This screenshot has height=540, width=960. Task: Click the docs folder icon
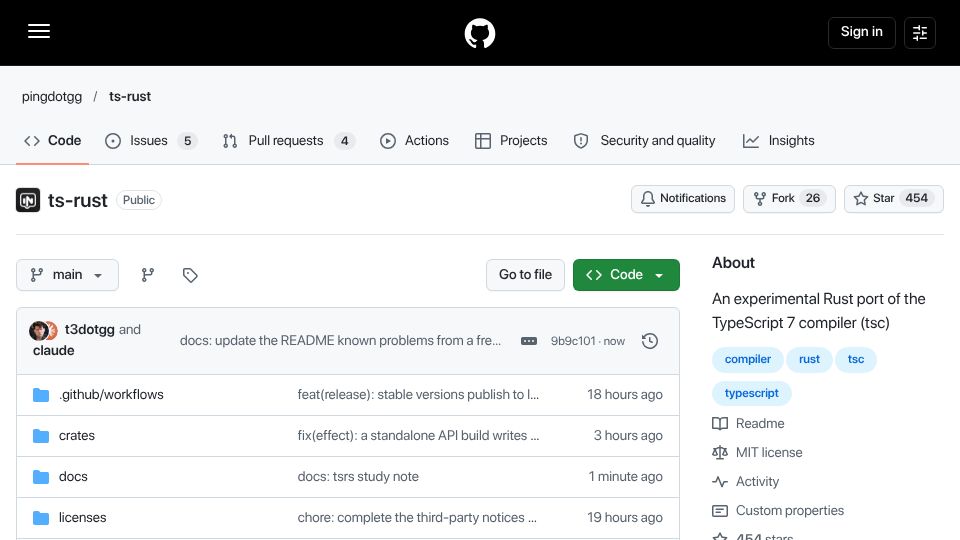pyautogui.click(x=41, y=477)
